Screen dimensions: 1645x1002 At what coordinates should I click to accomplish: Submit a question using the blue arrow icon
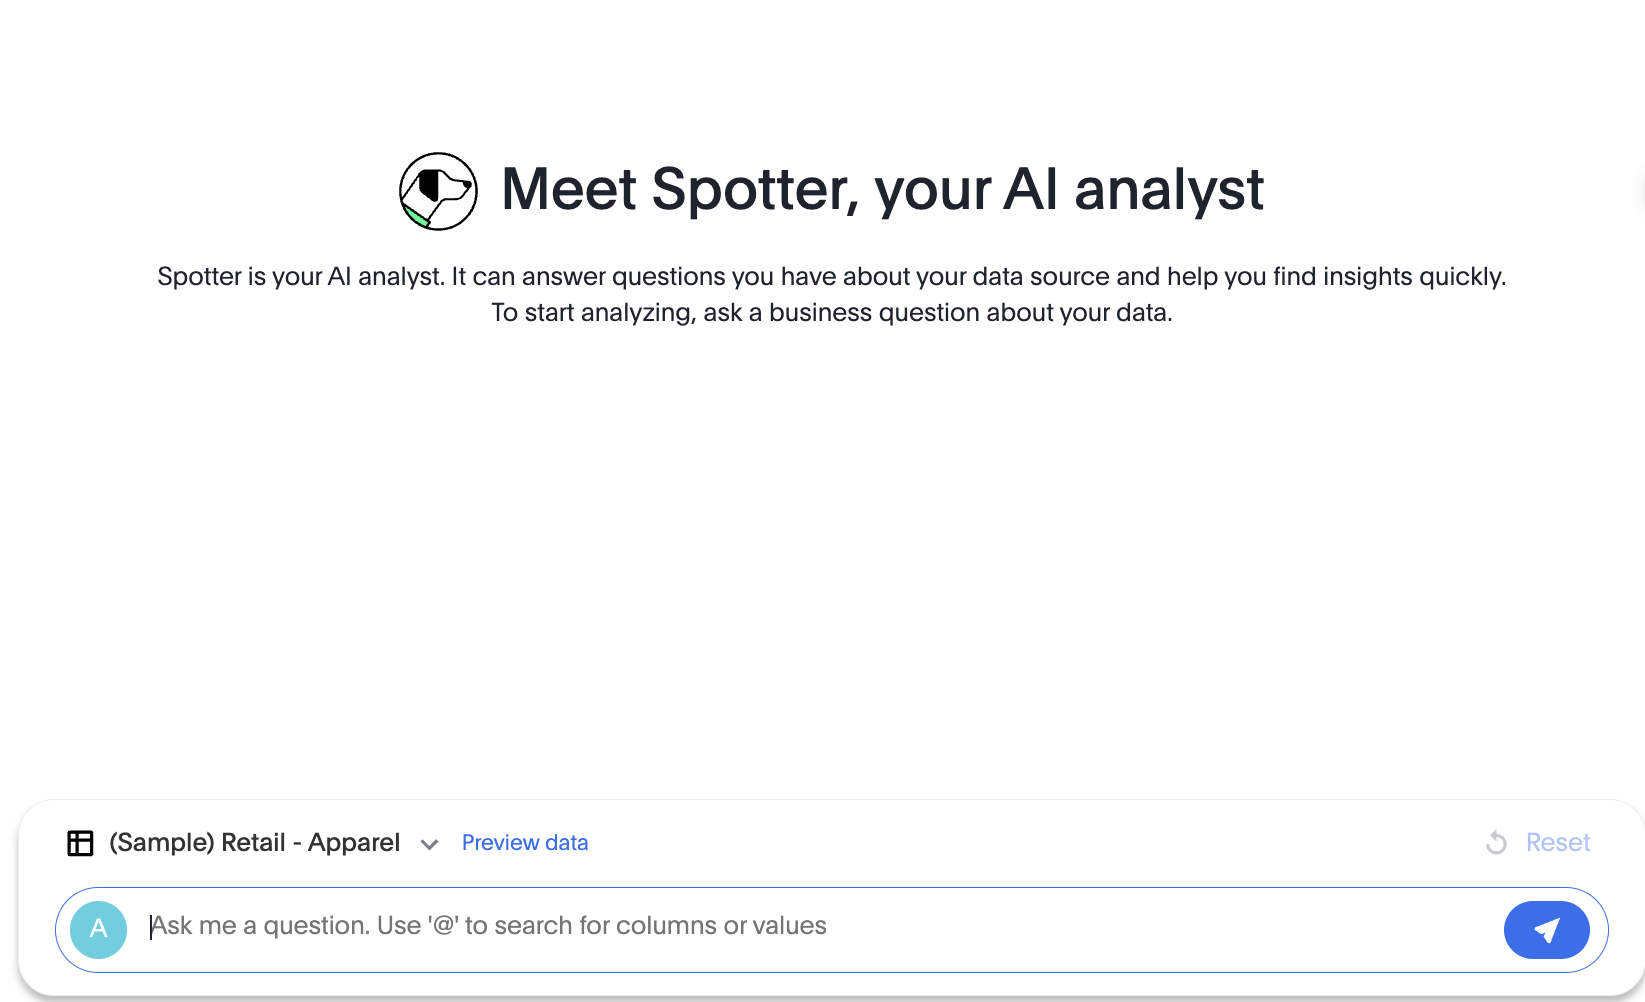tap(1546, 929)
